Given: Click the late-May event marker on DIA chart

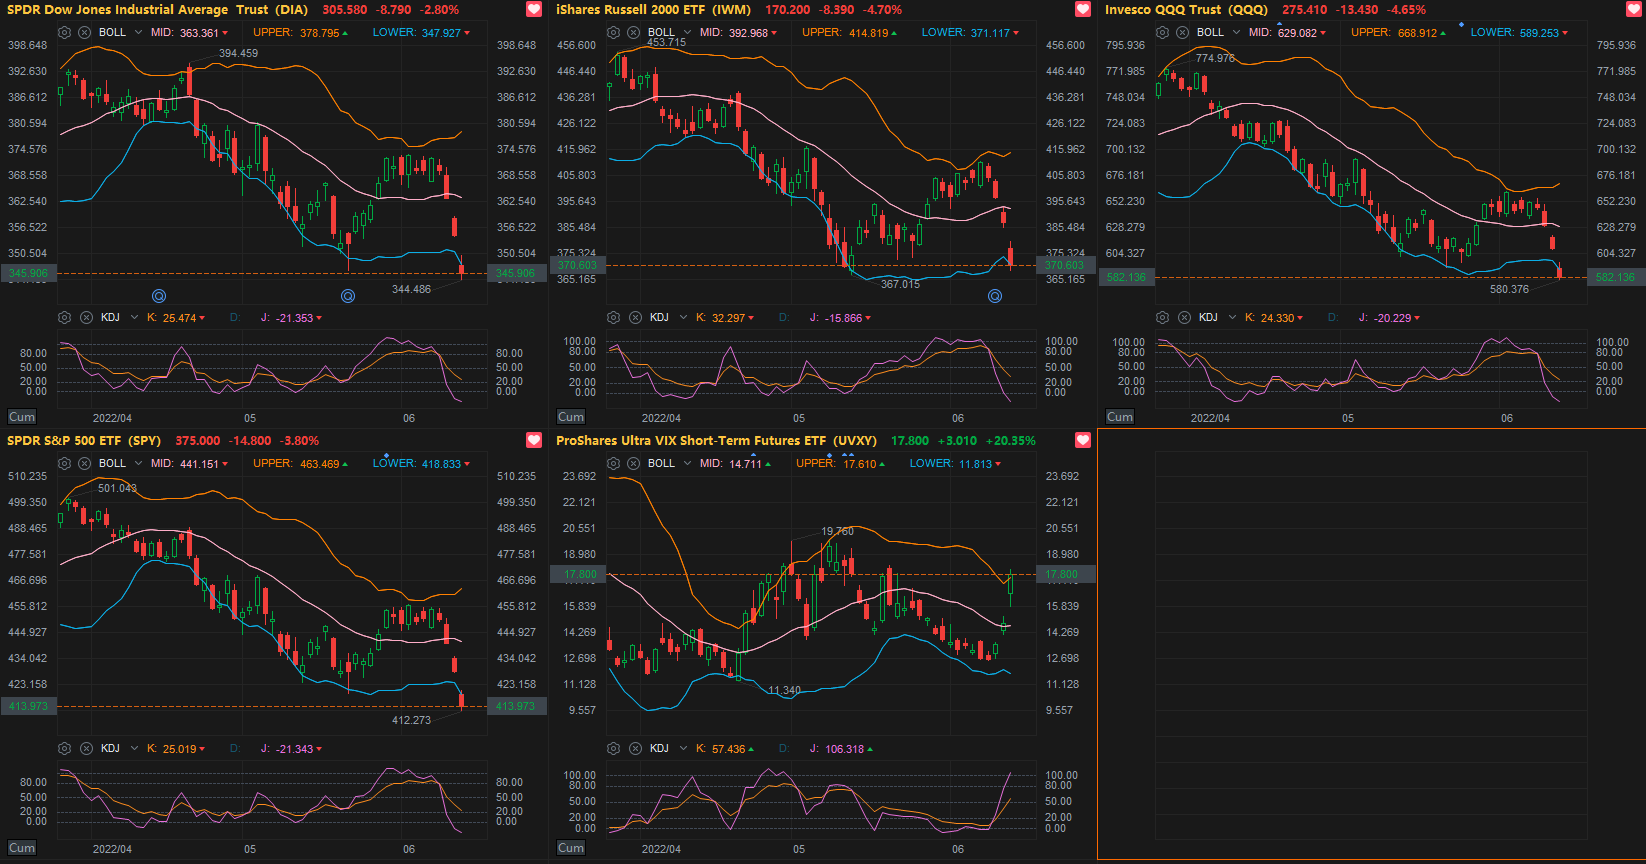Looking at the screenshot, I should (348, 296).
